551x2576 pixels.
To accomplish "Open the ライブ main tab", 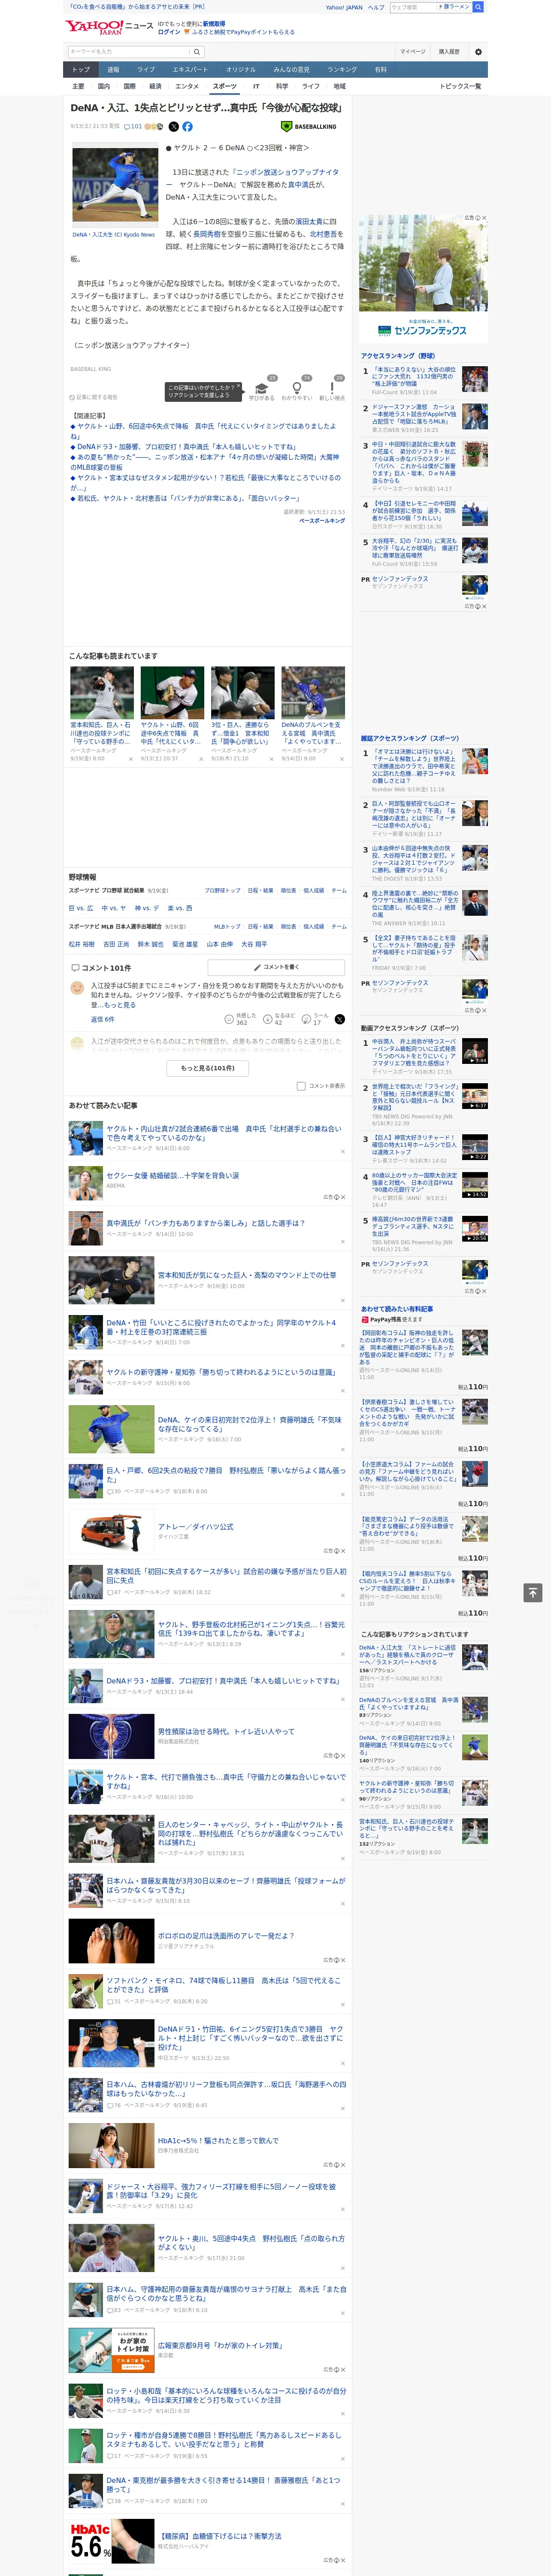I will tap(146, 70).
